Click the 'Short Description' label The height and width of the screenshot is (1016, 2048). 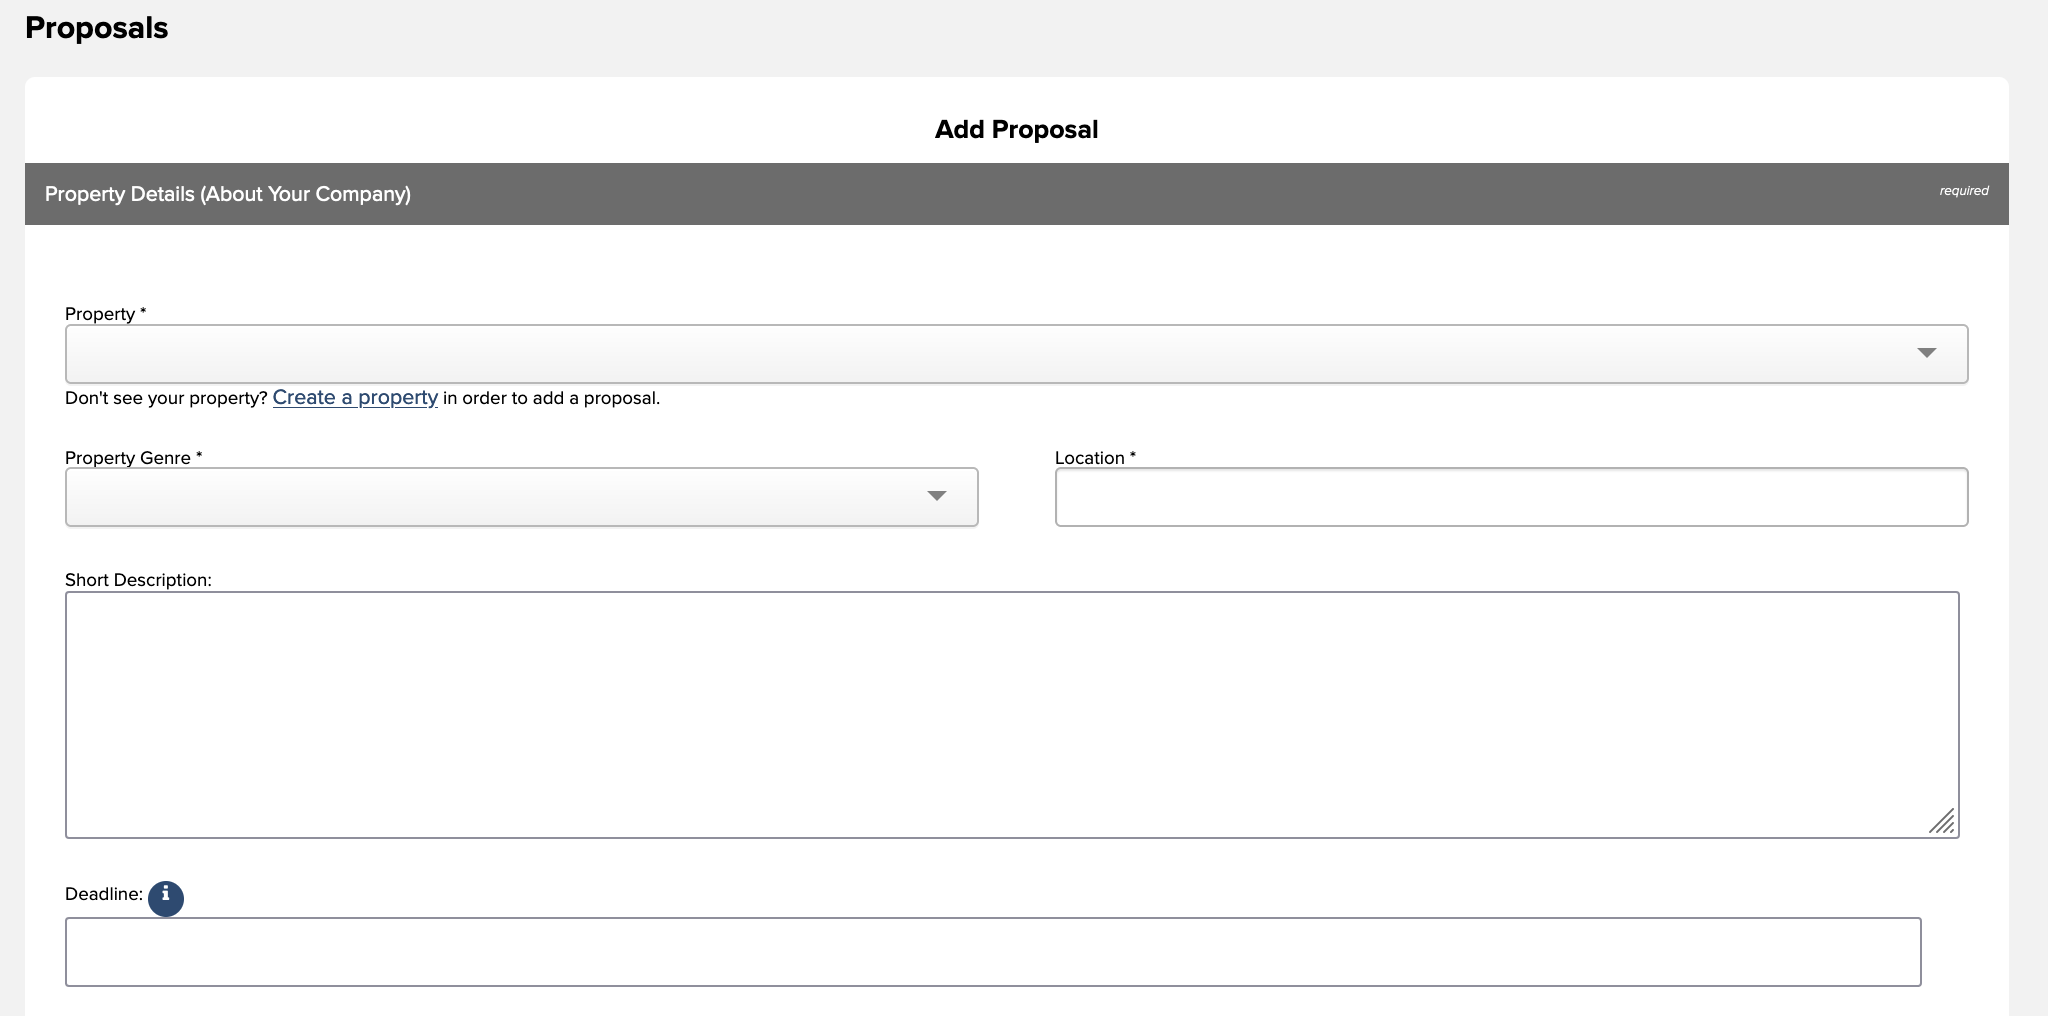pos(139,580)
